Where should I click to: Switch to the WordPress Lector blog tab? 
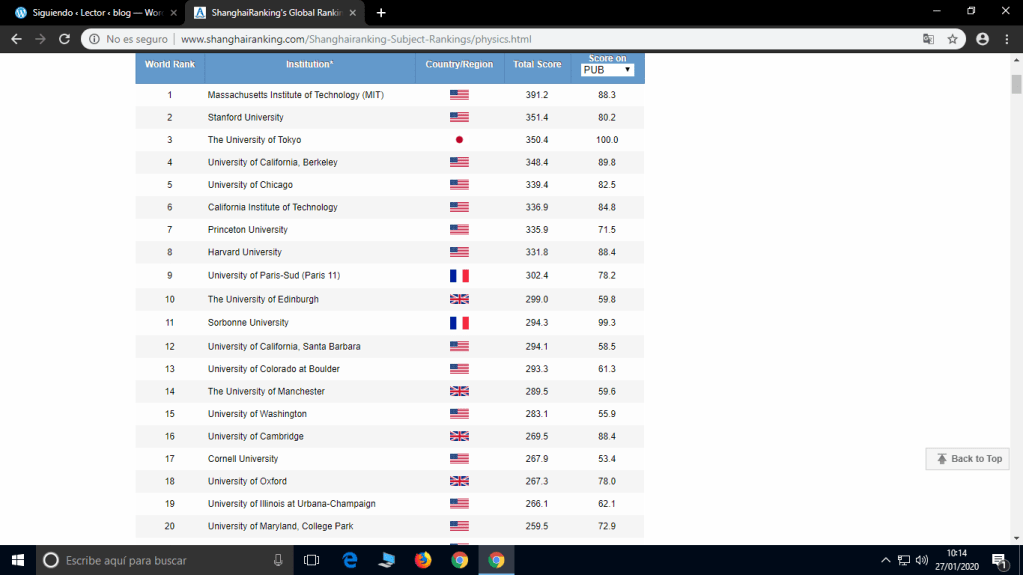(x=88, y=12)
